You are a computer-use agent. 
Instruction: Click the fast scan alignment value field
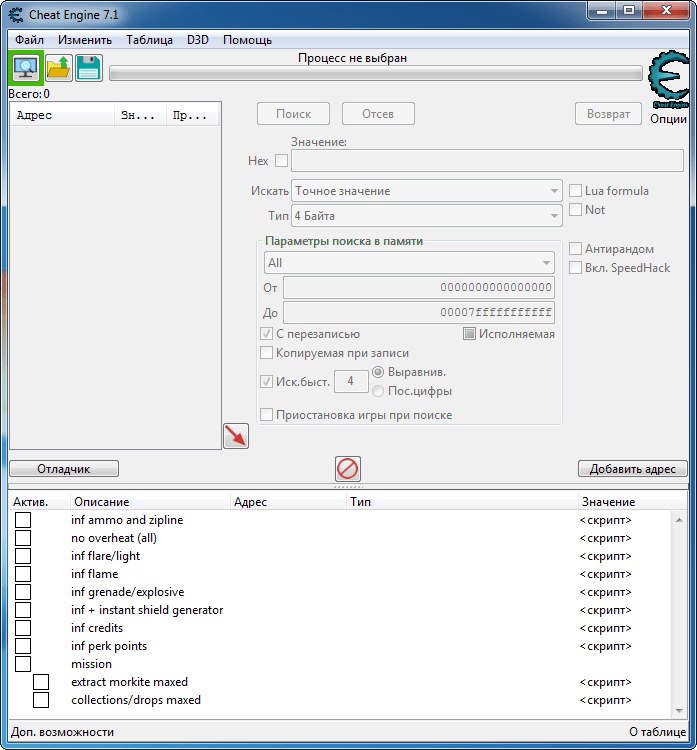pyautogui.click(x=351, y=381)
